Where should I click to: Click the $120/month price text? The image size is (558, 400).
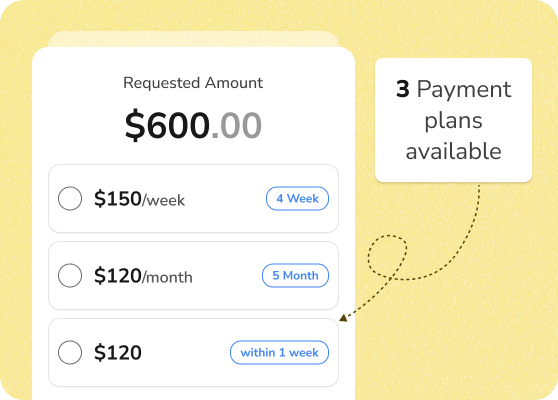143,276
